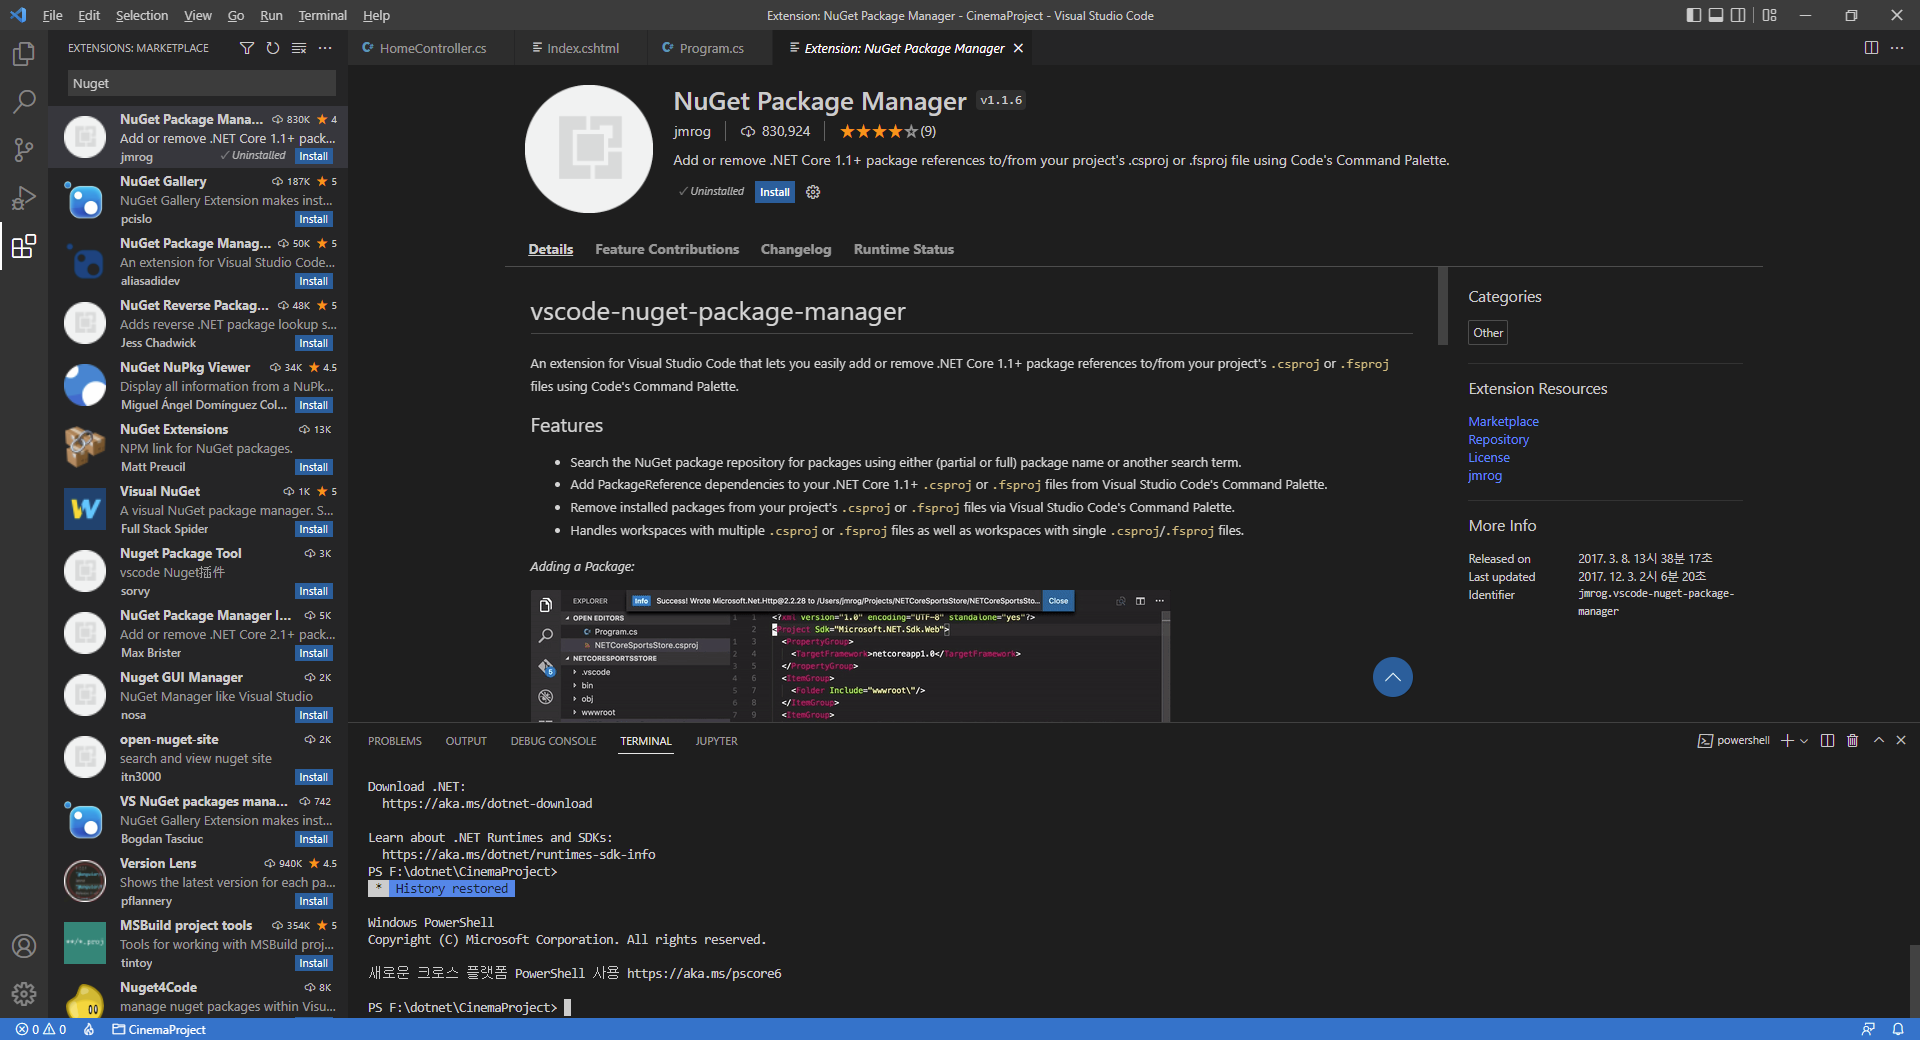This screenshot has width=1920, height=1040.
Task: Click the NuGet Package Manager logo image
Action: pos(589,149)
